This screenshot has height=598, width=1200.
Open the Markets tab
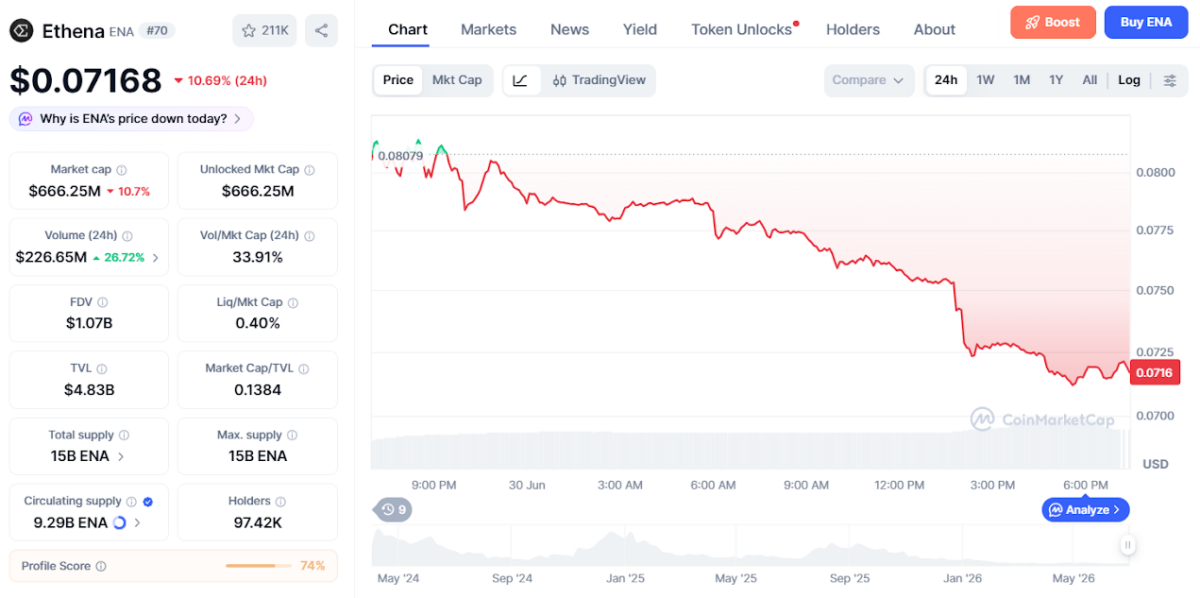pos(489,29)
